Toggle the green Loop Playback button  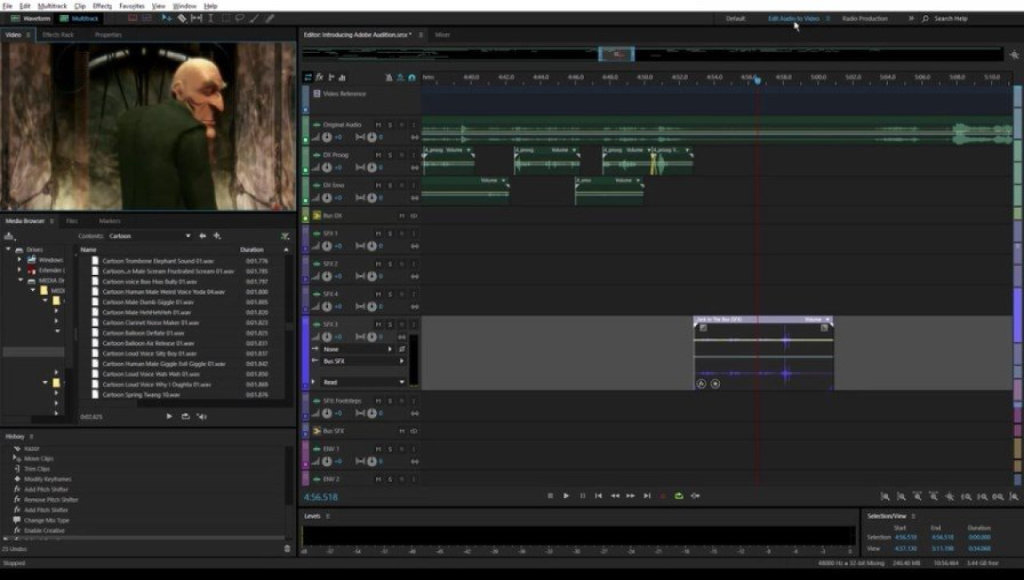pyautogui.click(x=679, y=496)
